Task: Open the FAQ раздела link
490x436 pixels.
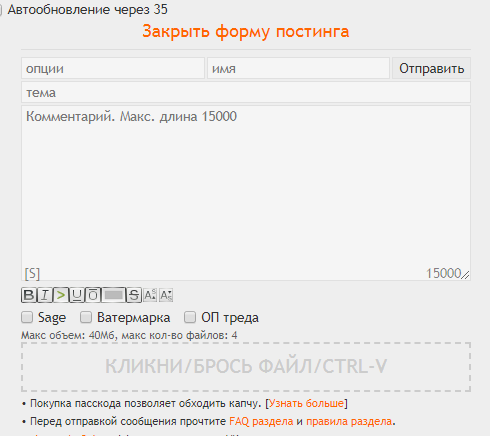Action: click(x=261, y=421)
